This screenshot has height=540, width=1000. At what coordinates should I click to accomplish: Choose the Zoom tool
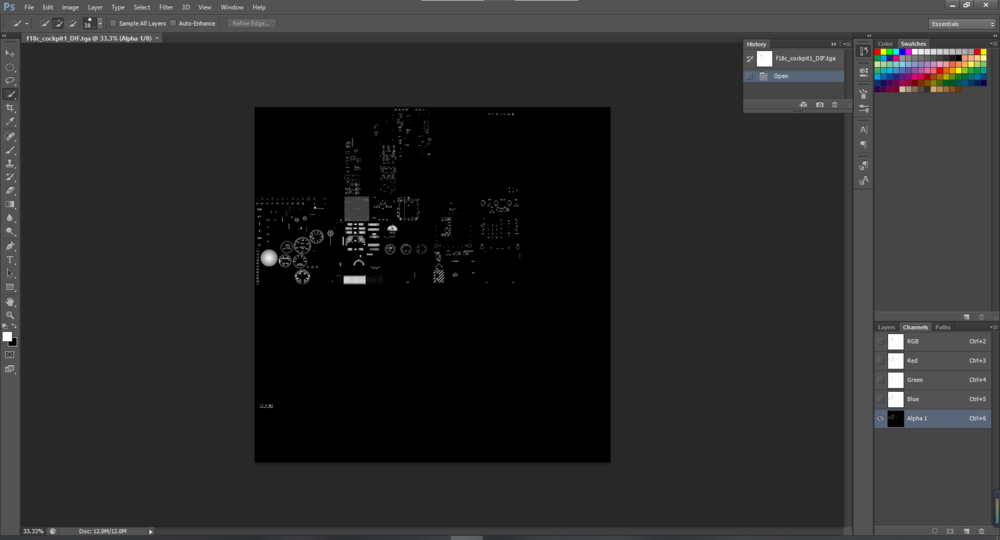pos(10,315)
